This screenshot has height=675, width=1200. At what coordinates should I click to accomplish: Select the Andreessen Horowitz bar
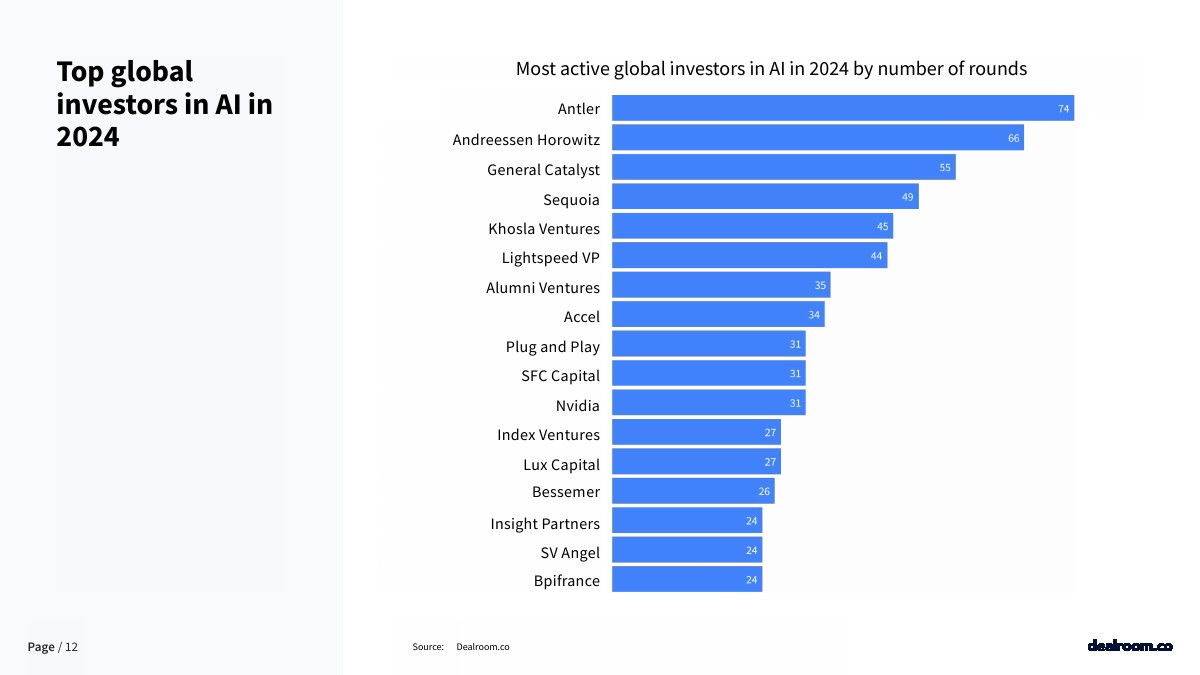pos(817,138)
